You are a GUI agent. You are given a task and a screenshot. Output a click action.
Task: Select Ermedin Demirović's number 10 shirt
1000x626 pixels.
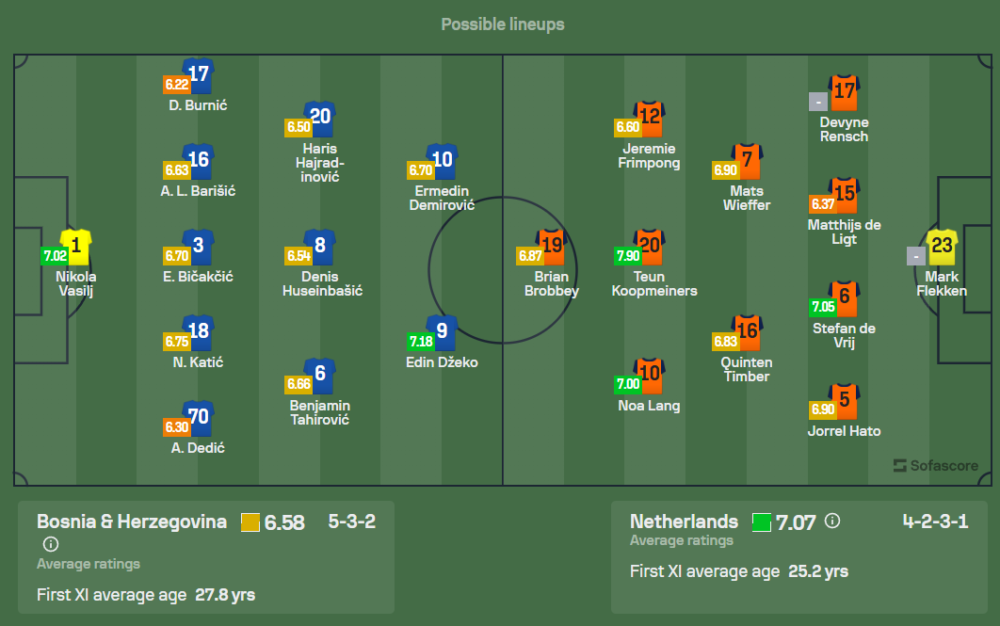[x=442, y=162]
